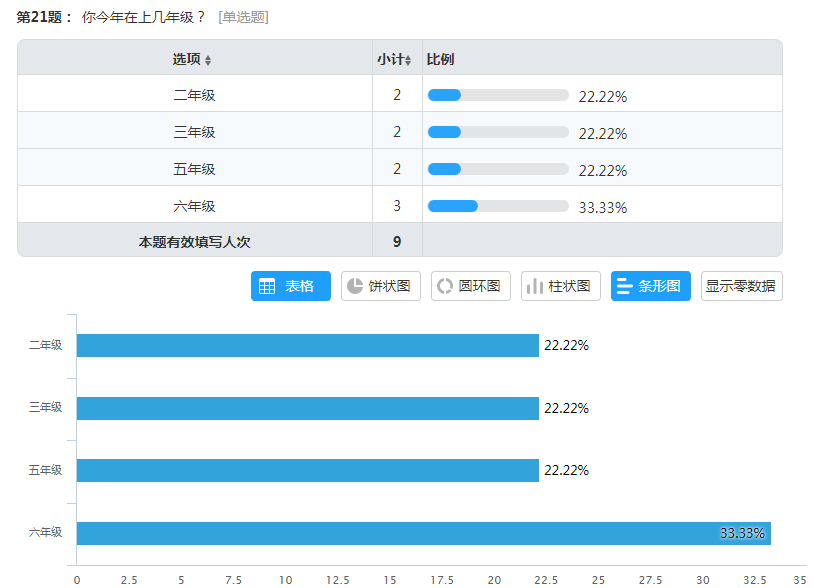Click the 五年级 progress bar in table
Screen dimensions: 814x588
pyautogui.click(x=498, y=169)
